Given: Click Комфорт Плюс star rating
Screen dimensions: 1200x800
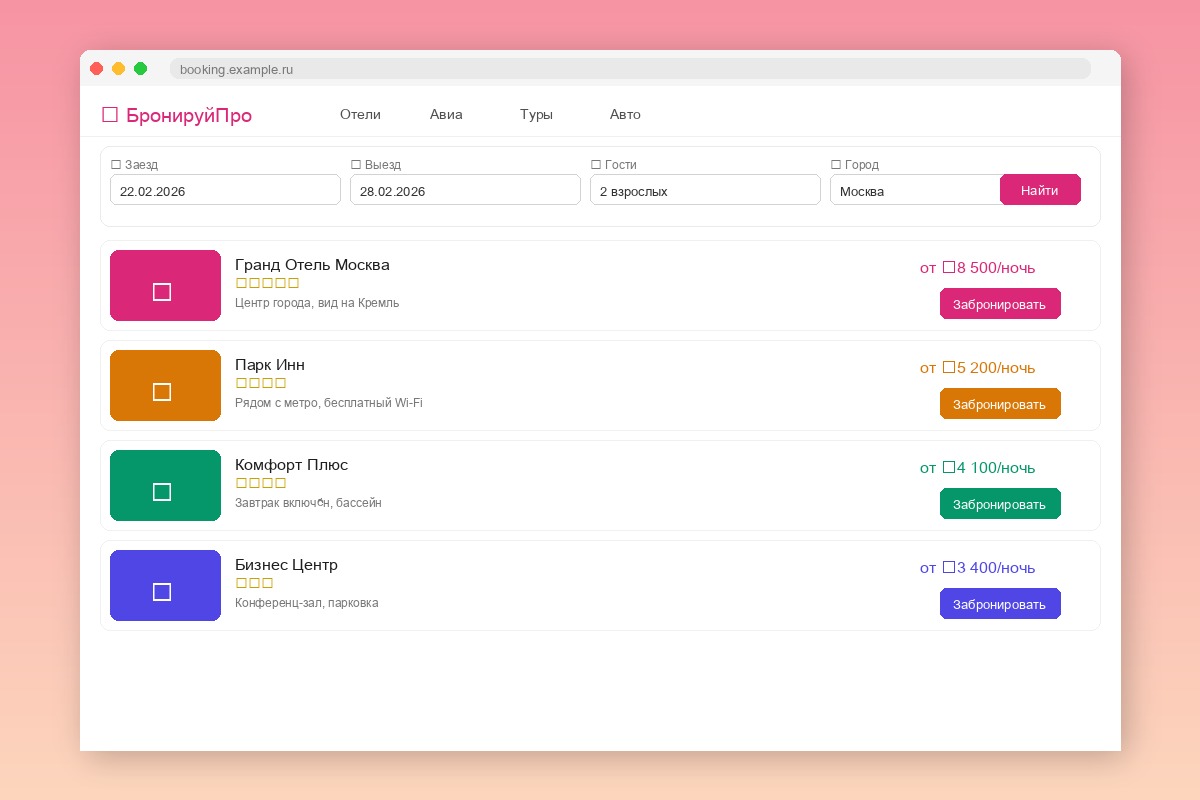Looking at the screenshot, I should point(261,483).
